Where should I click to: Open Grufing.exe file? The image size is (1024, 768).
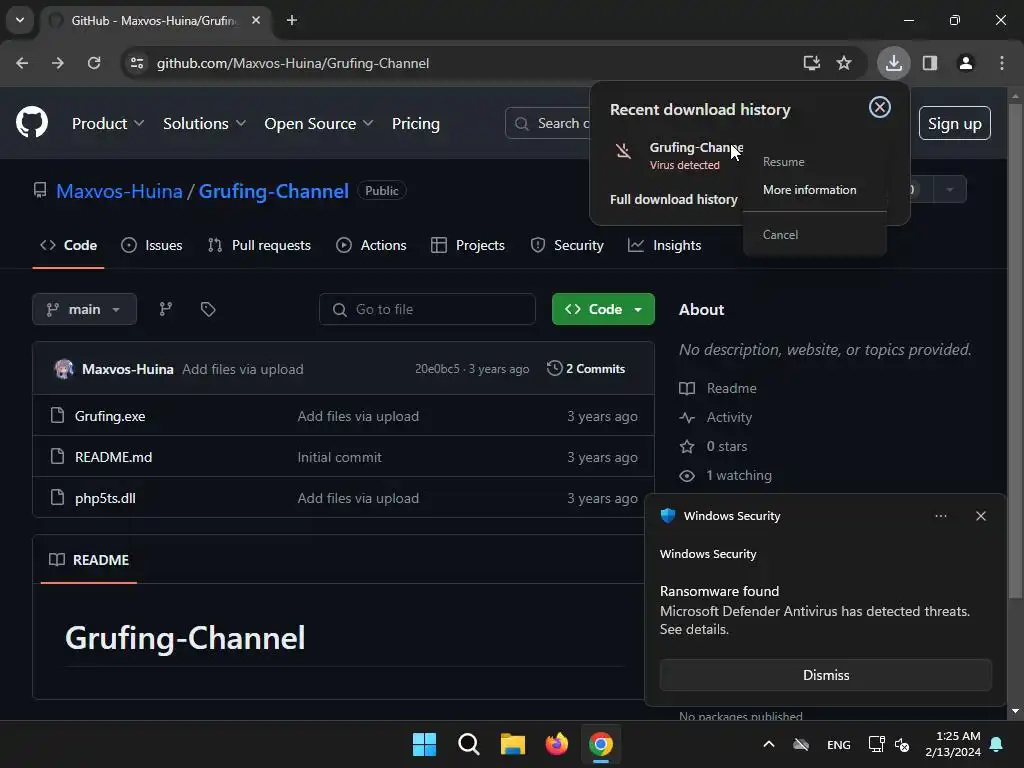[110, 417]
